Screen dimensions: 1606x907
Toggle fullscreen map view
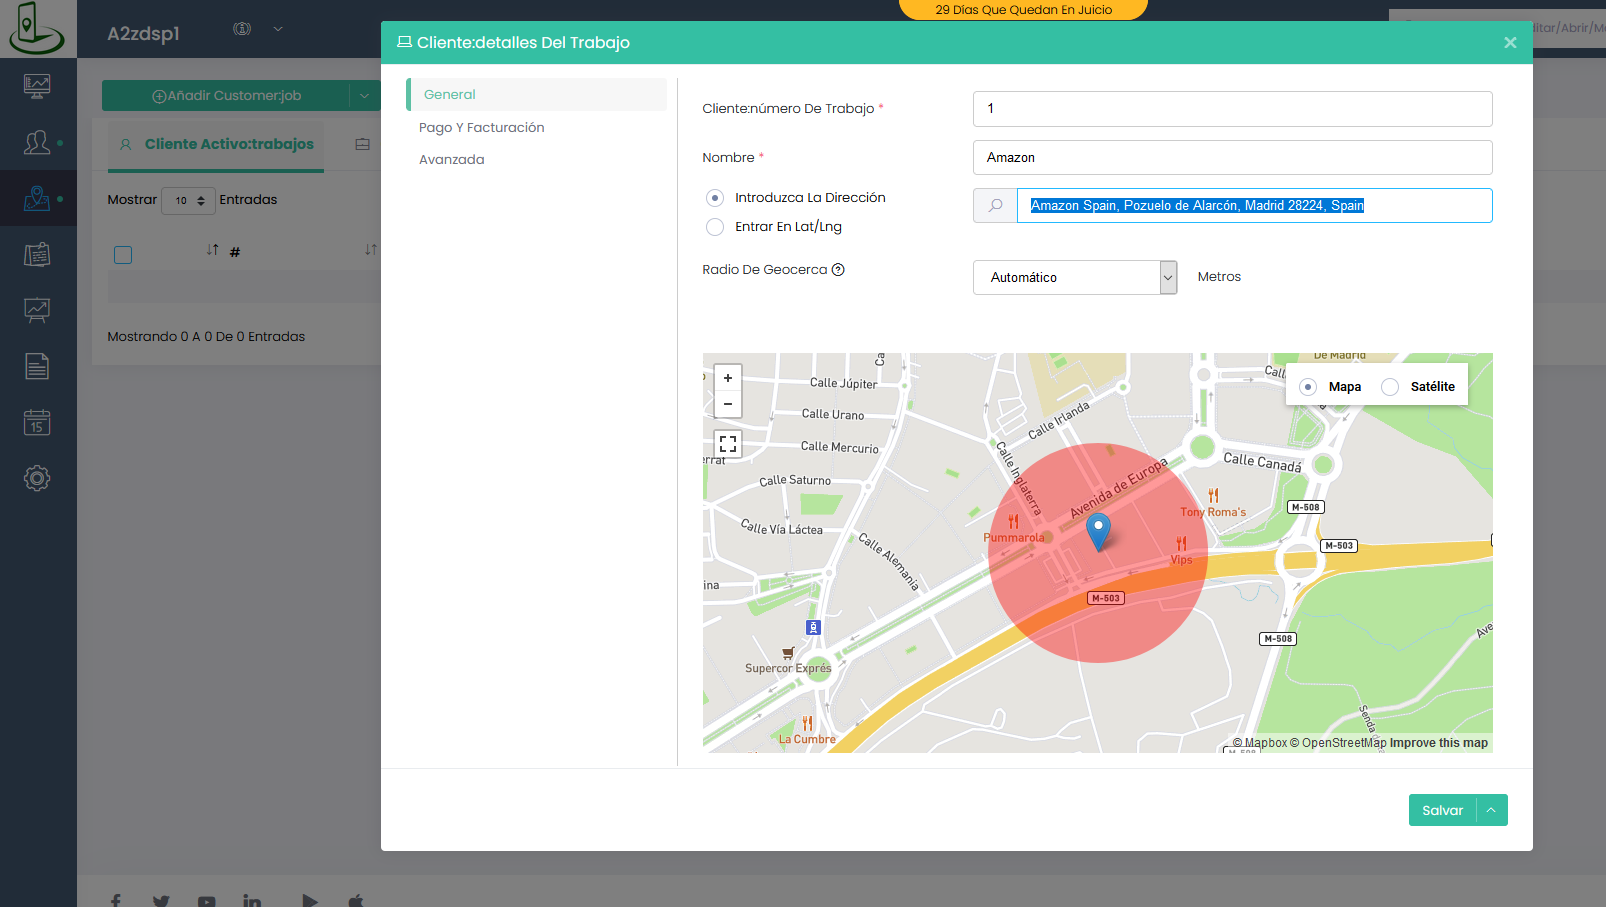[x=728, y=444]
